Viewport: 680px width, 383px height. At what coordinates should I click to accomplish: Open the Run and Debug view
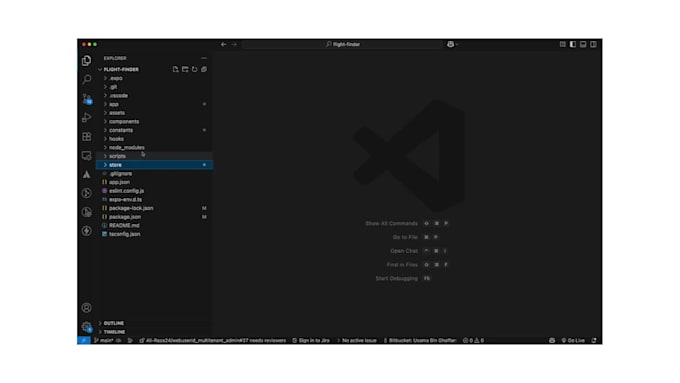point(87,118)
